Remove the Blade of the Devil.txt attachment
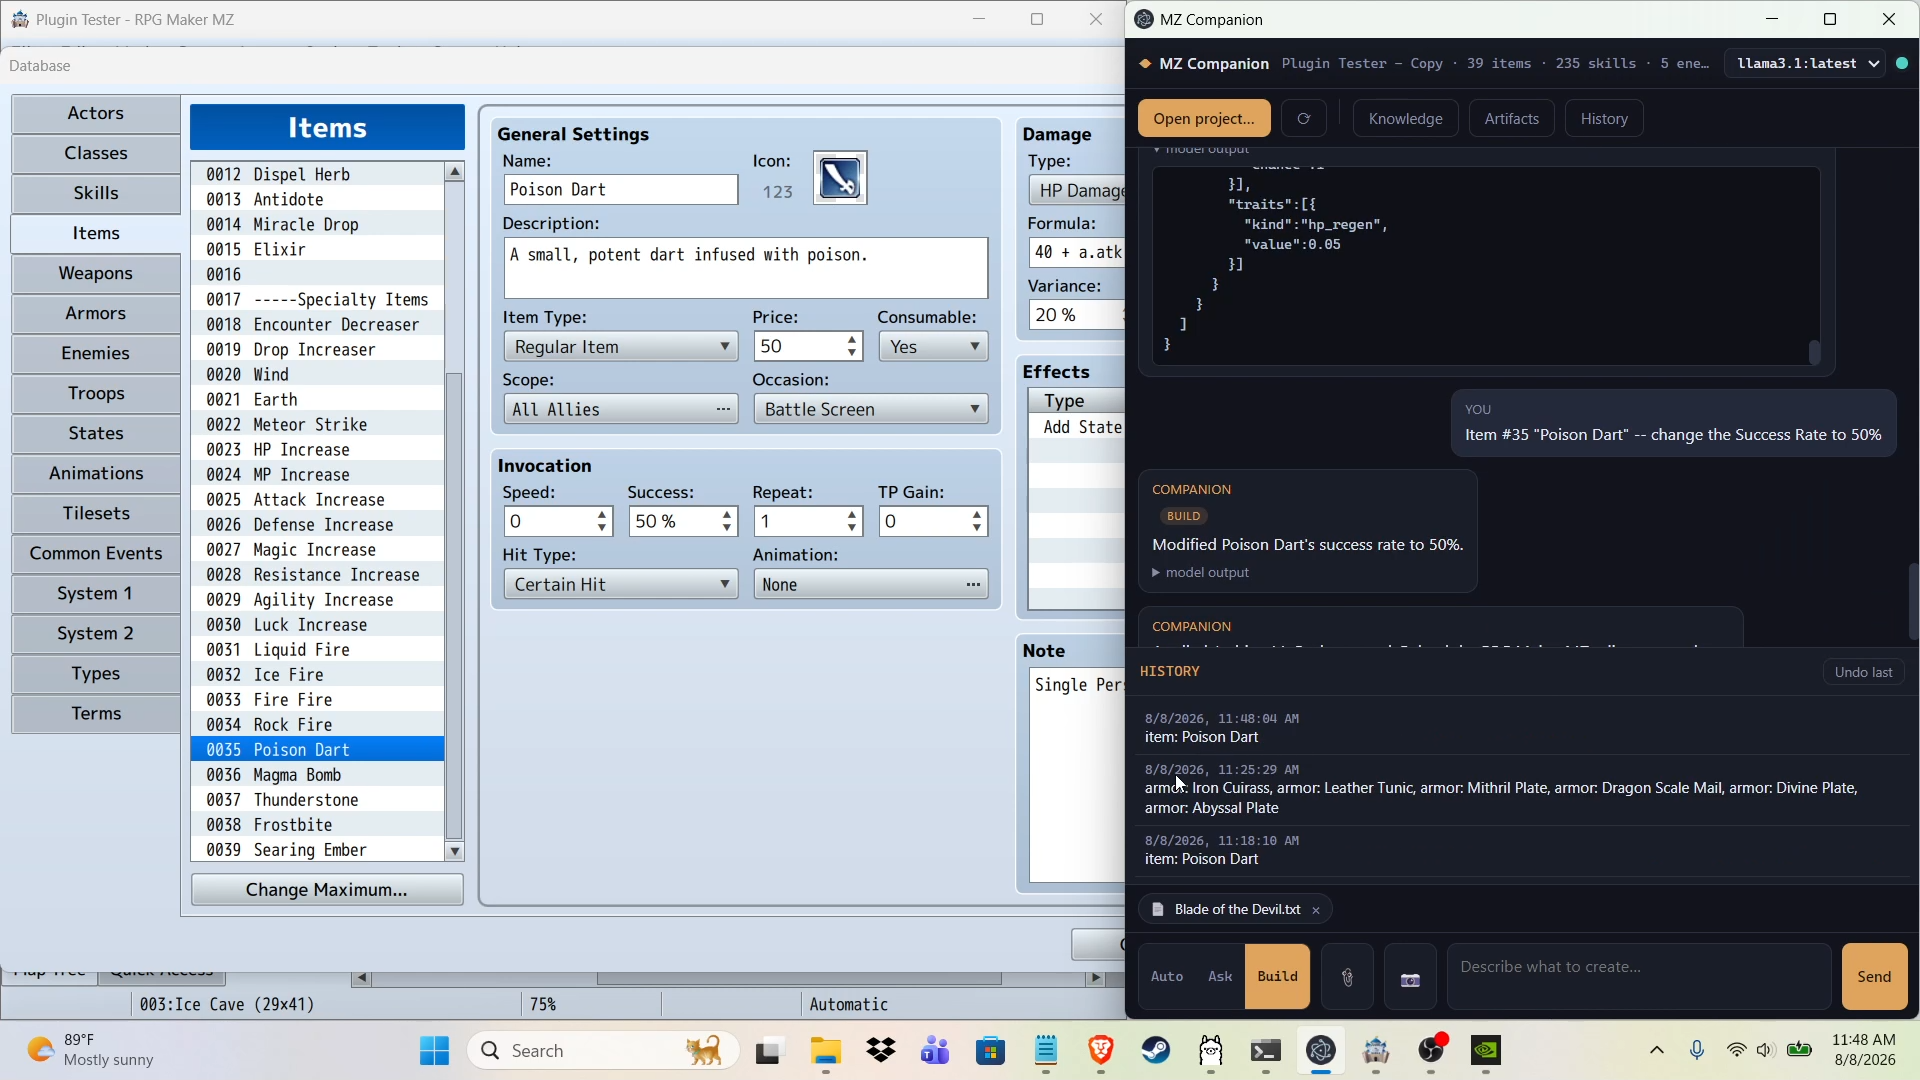 tap(1316, 910)
